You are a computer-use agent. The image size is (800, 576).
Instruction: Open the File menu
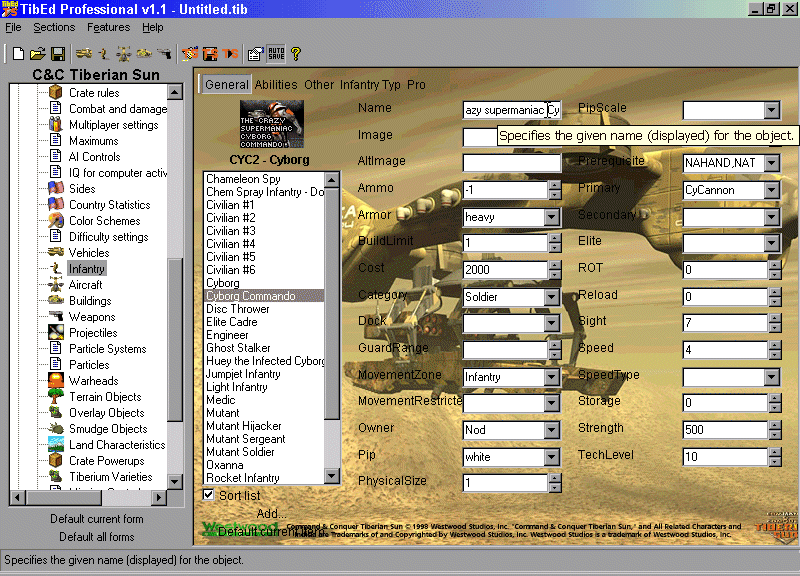13,28
